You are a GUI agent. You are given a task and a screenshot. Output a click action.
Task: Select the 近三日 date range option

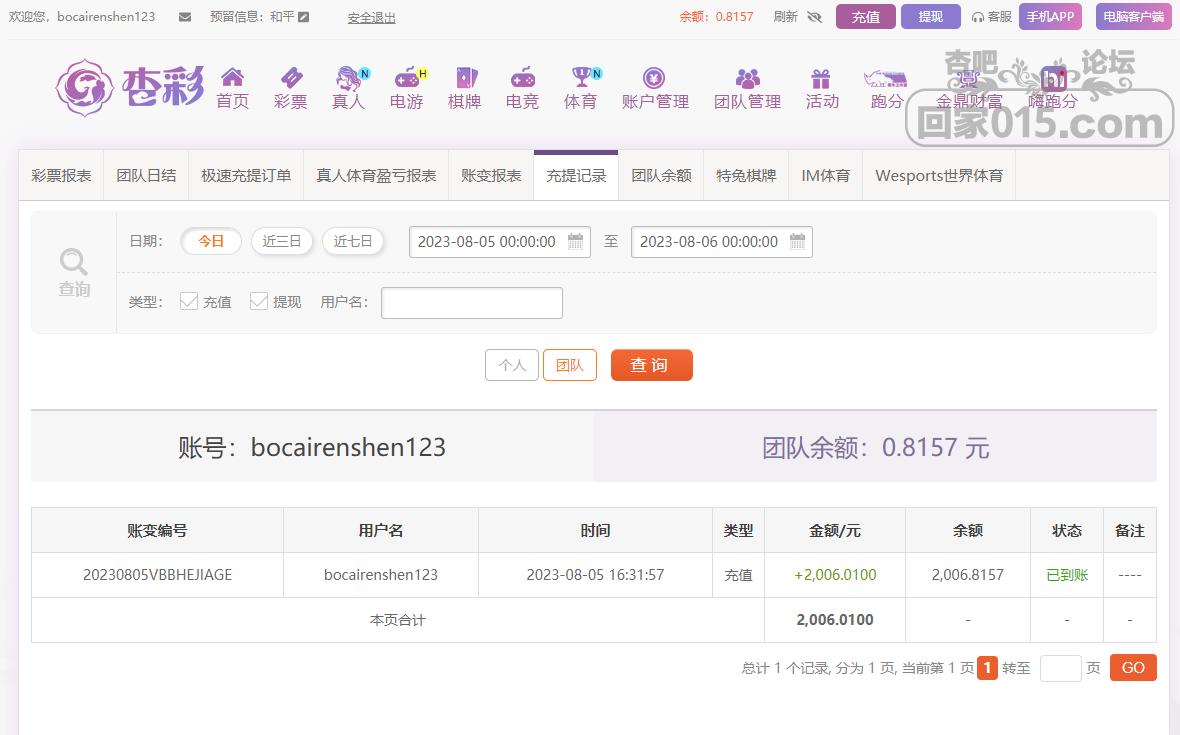pyautogui.click(x=282, y=241)
